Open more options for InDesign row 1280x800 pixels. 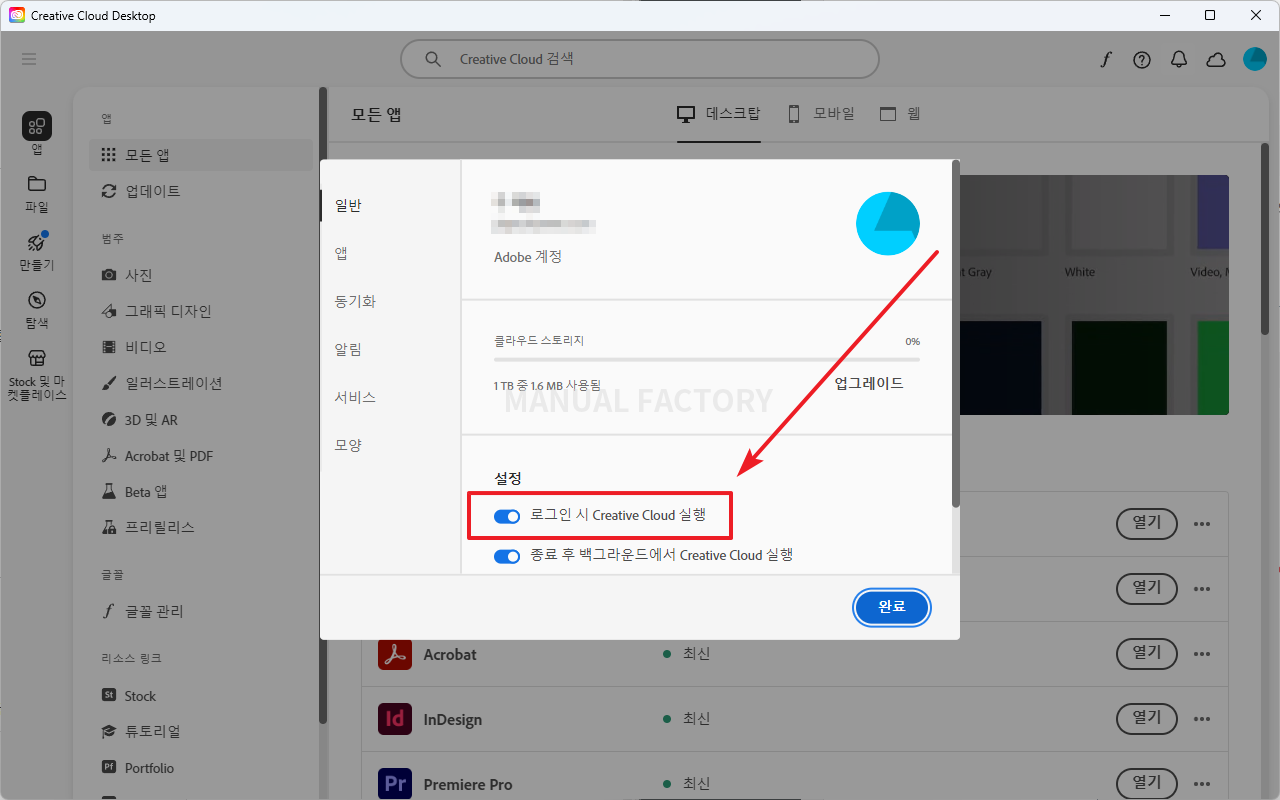(1202, 719)
